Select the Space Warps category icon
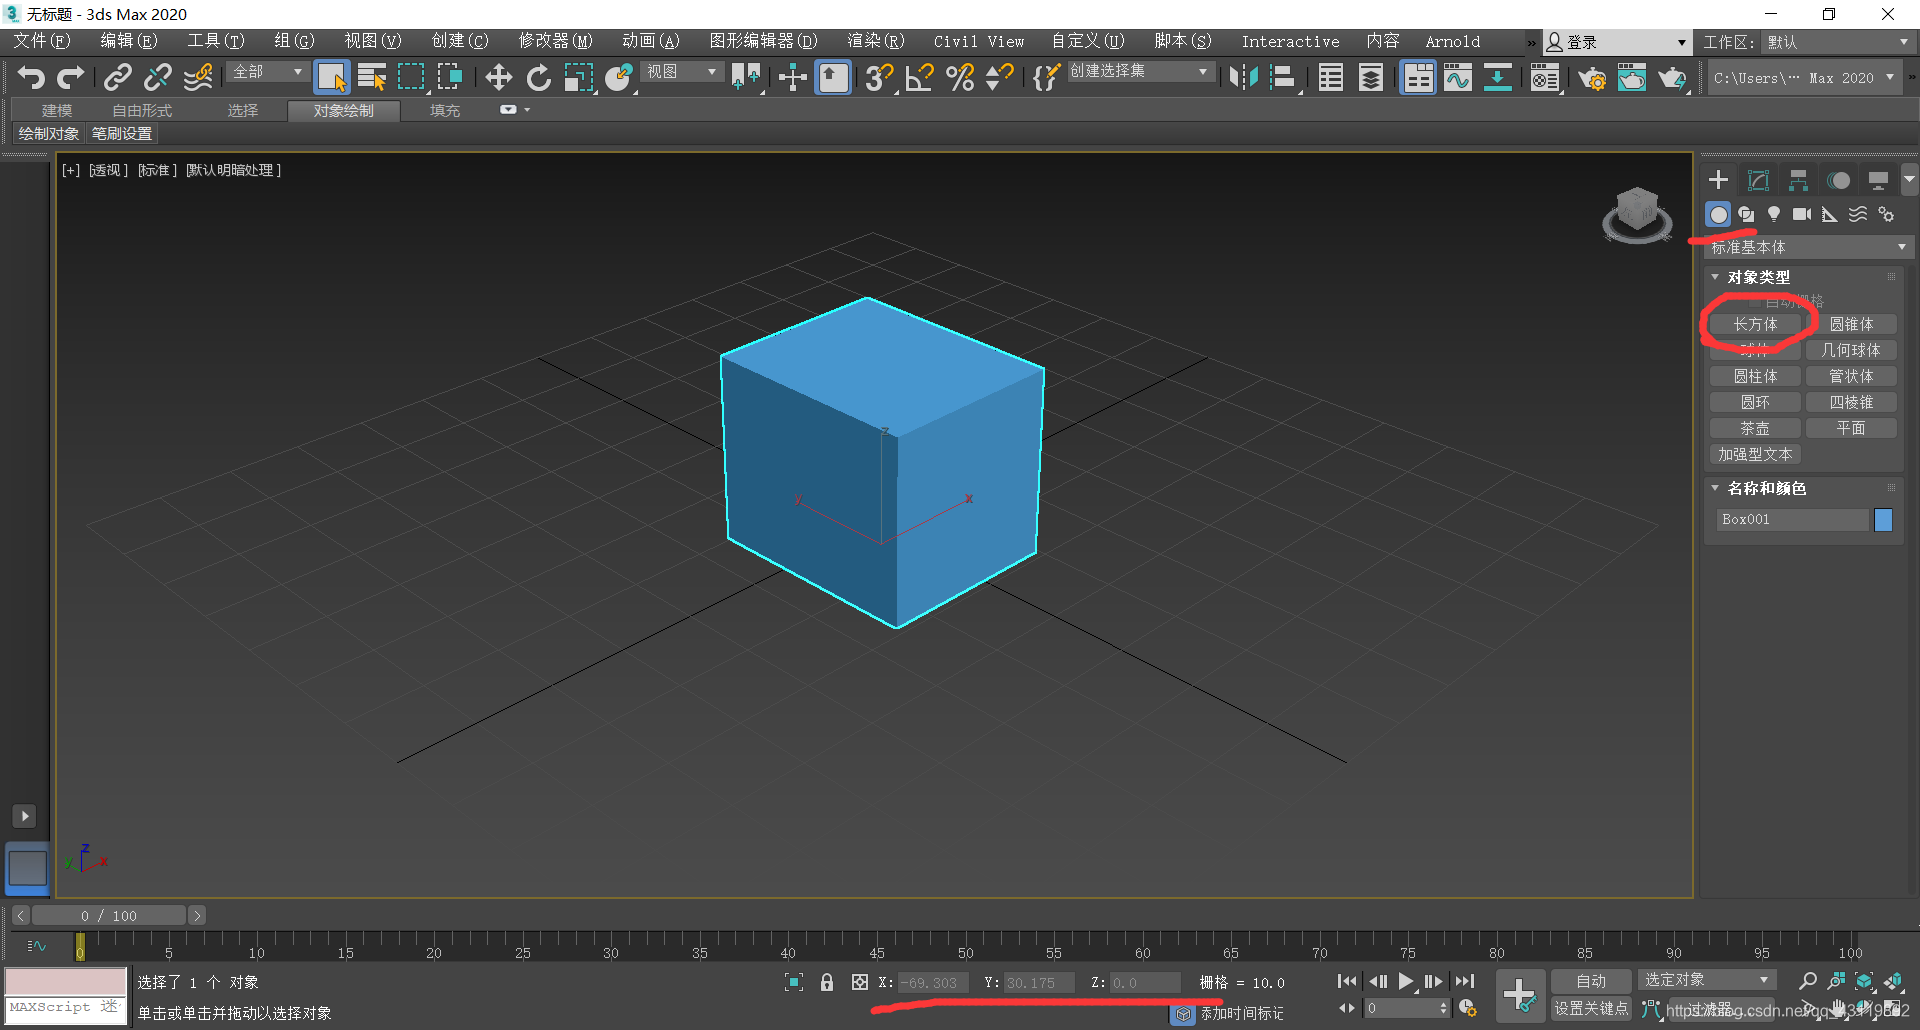This screenshot has height=1030, width=1920. [x=1858, y=214]
